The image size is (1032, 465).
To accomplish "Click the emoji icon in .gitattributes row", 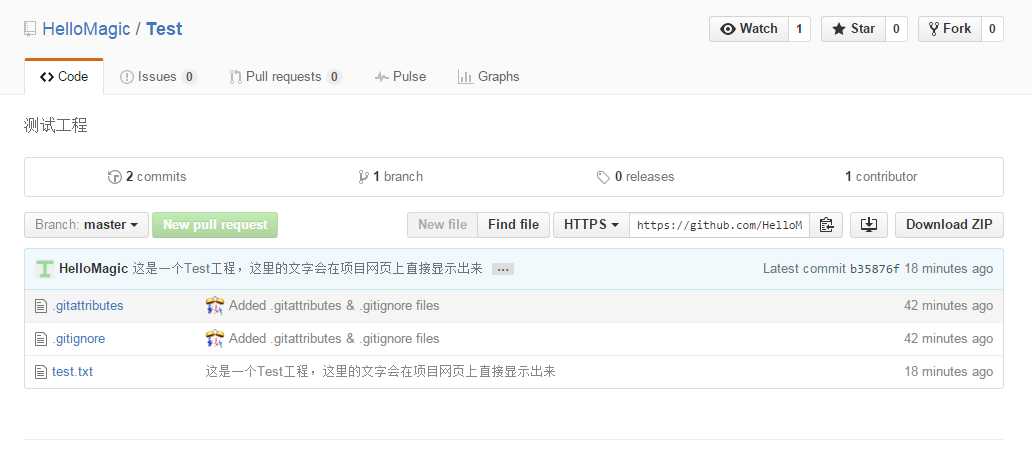I will [x=215, y=306].
